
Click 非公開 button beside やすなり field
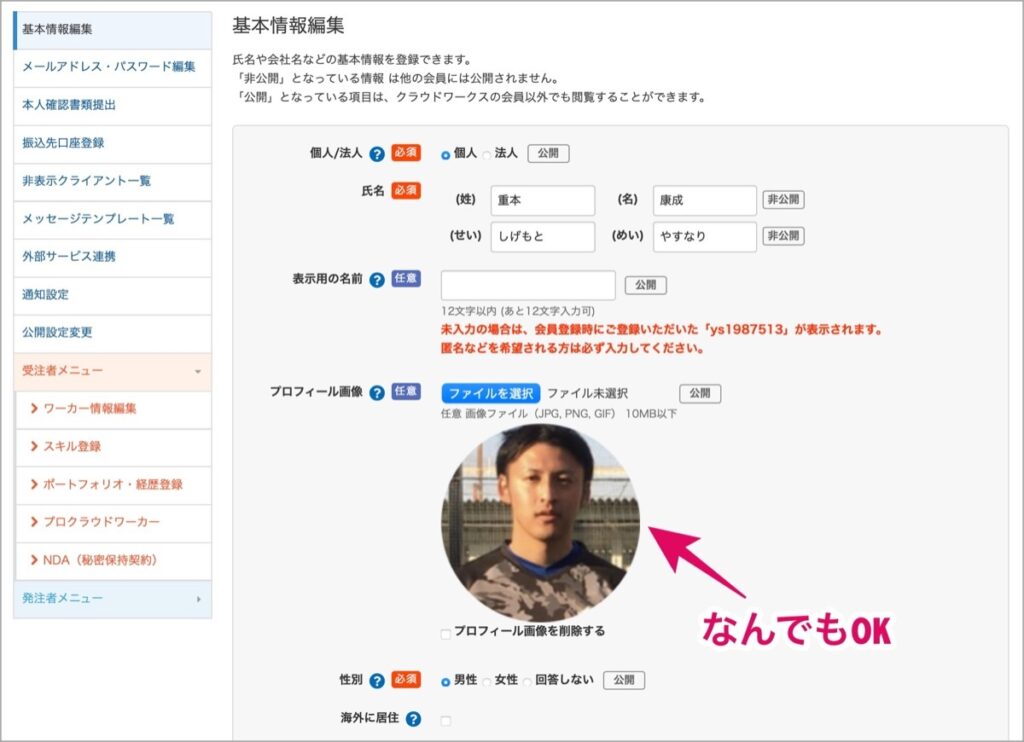783,236
